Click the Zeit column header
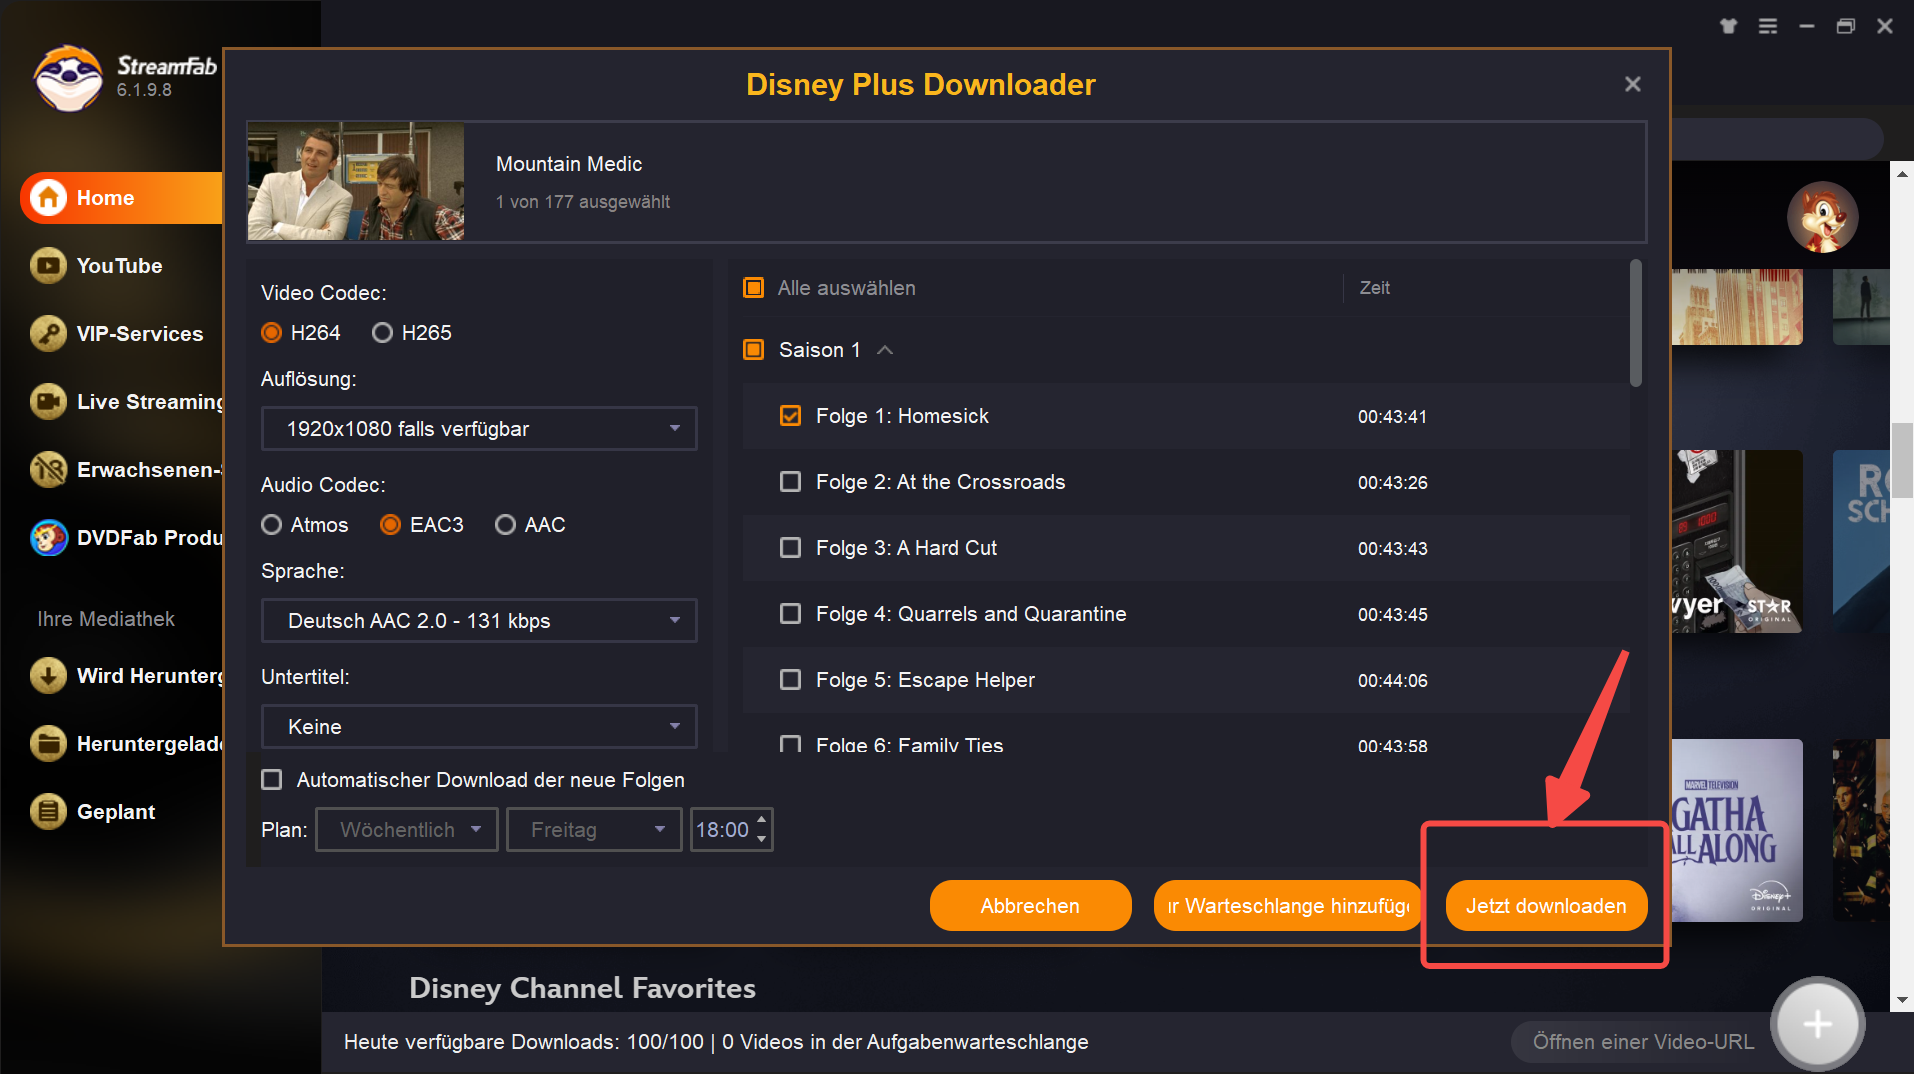1914x1074 pixels. click(1374, 288)
